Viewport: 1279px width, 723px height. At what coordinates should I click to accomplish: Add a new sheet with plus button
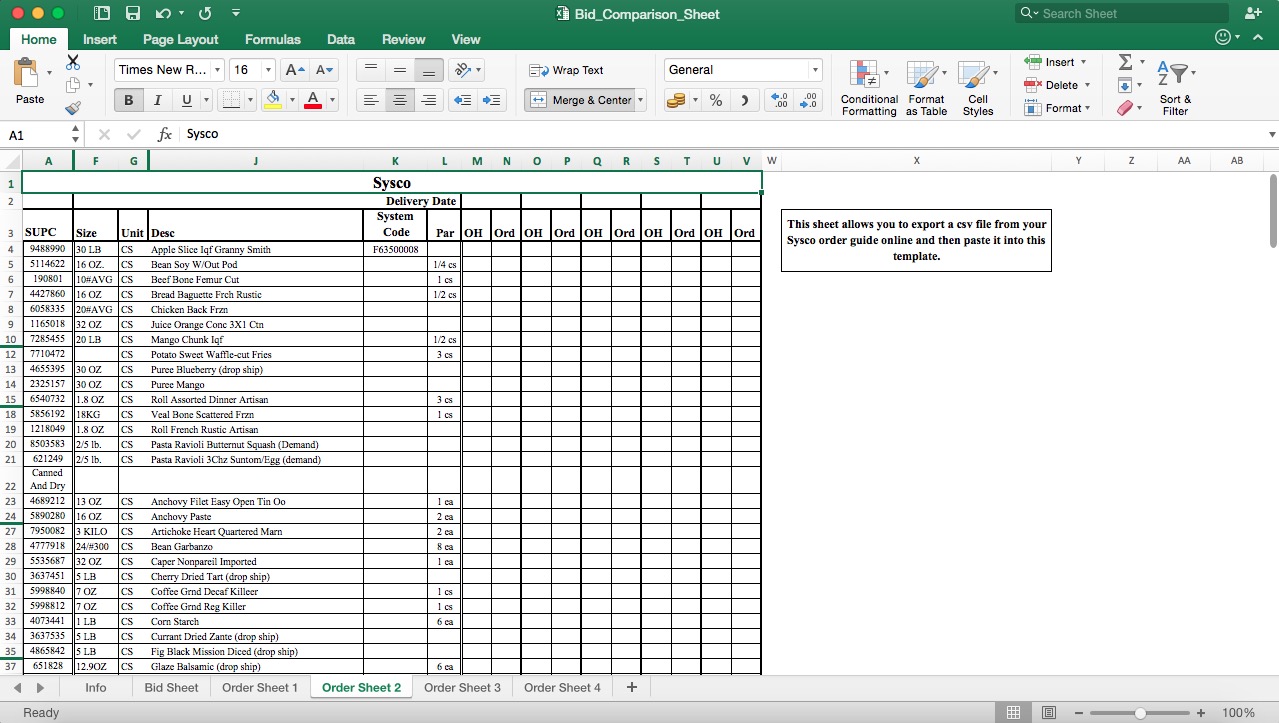click(631, 688)
